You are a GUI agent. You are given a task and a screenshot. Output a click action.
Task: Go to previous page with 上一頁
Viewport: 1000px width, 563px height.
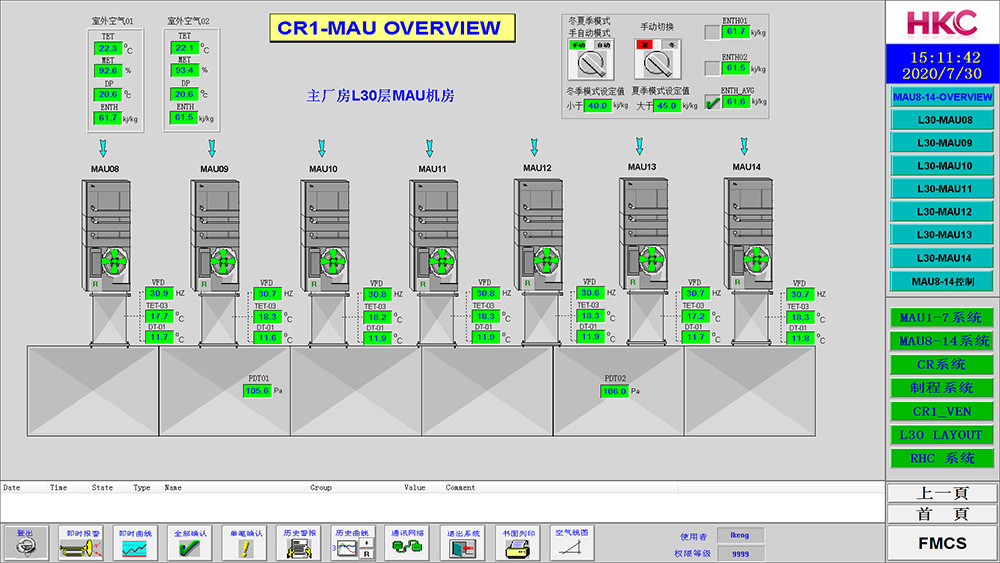943,493
